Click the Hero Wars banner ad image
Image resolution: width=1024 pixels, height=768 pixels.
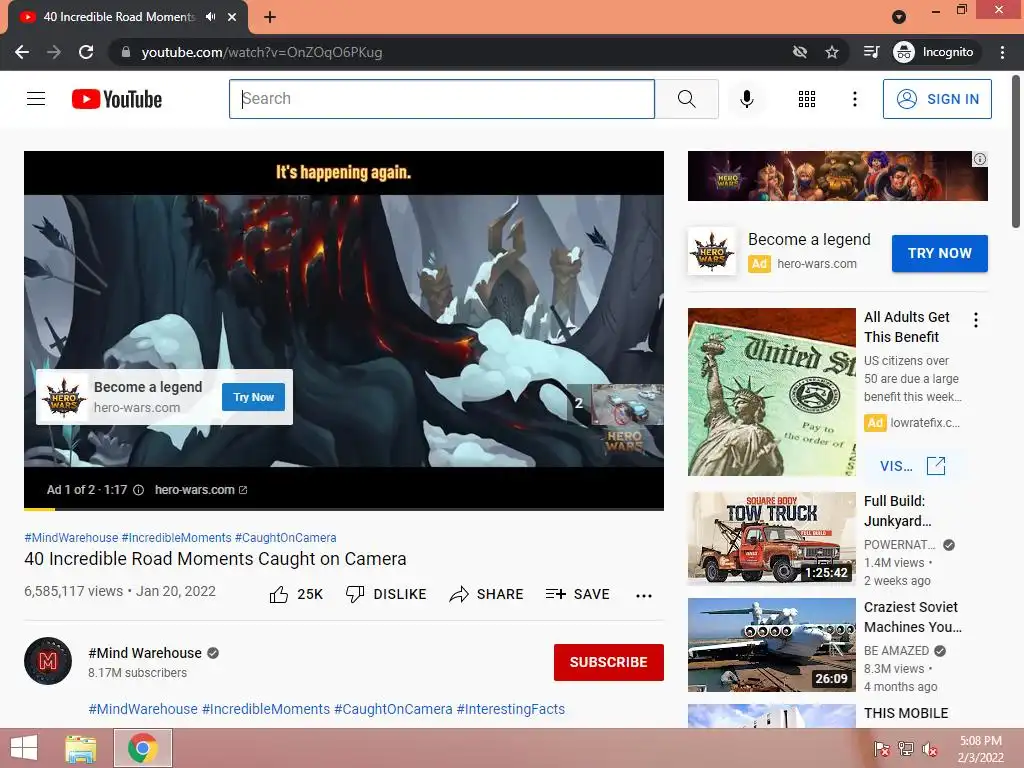837,176
